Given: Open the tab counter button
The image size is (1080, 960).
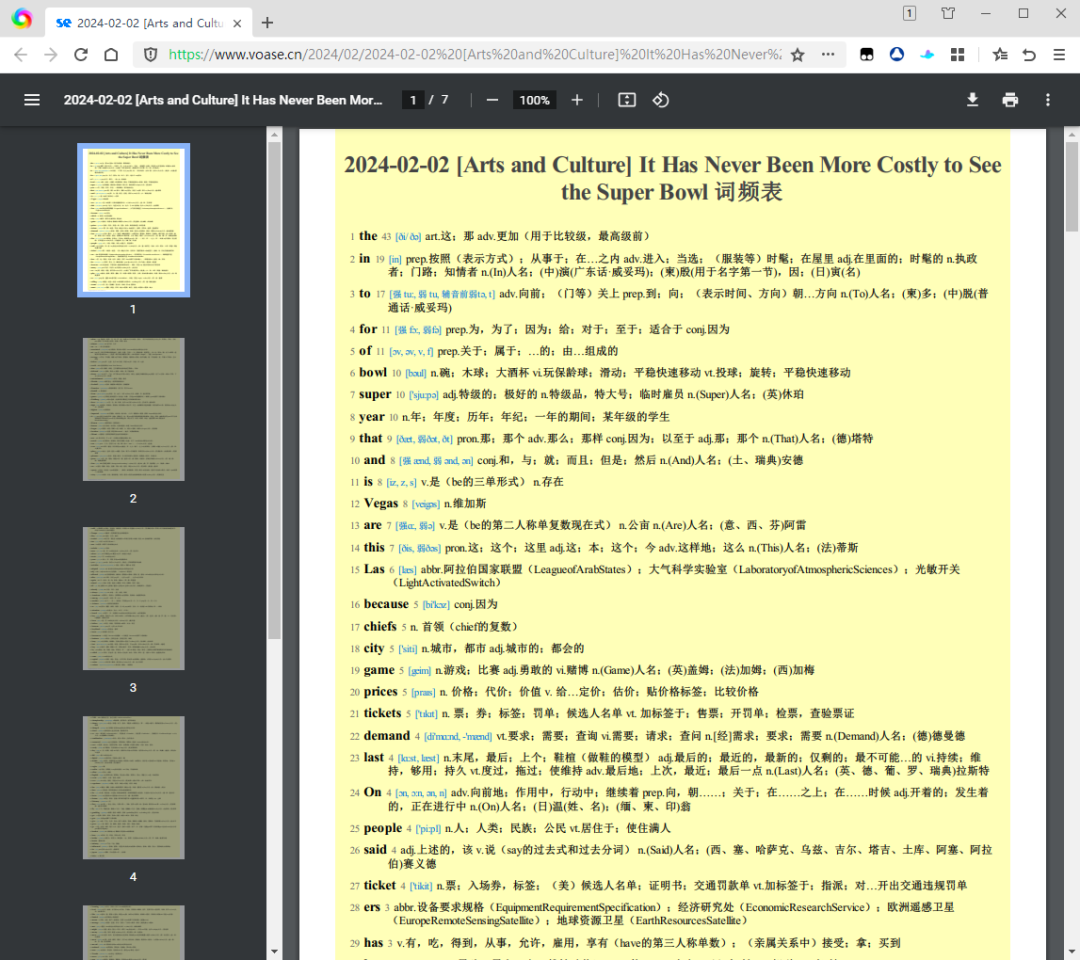Looking at the screenshot, I should click(x=909, y=13).
